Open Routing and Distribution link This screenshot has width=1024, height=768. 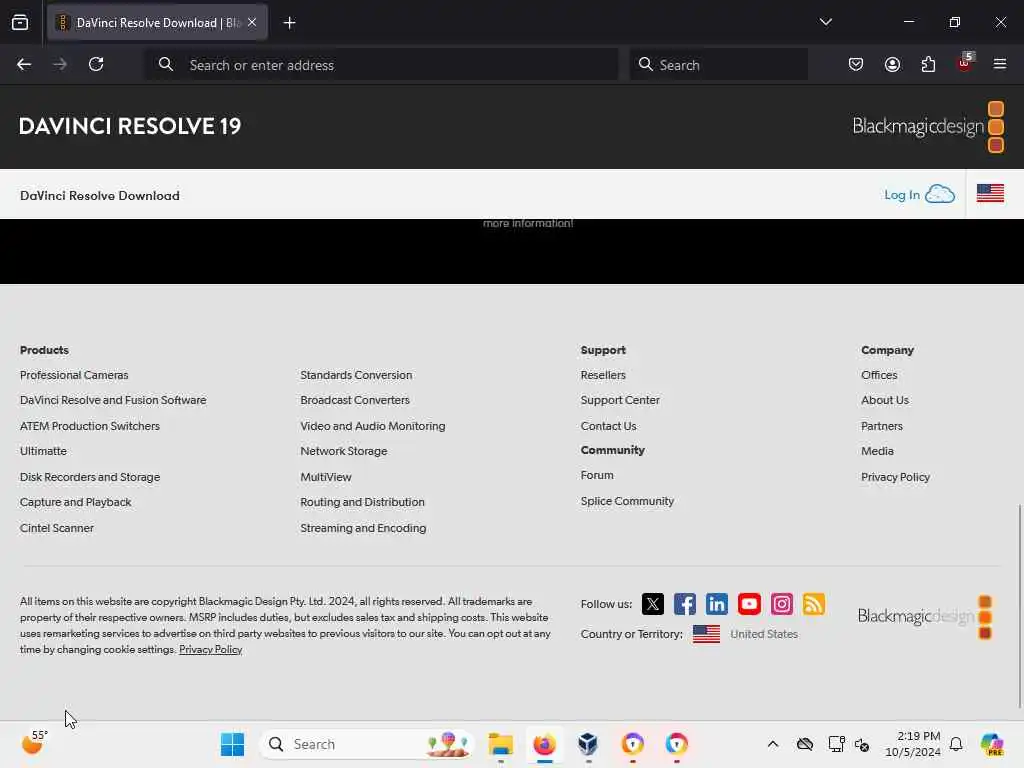pos(362,502)
